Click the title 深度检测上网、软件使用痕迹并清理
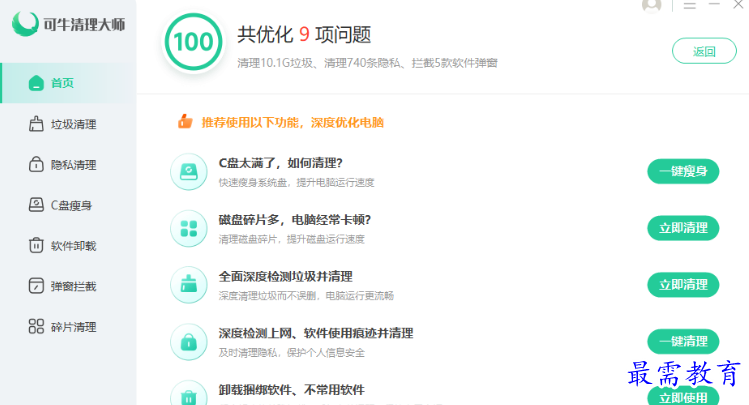This screenshot has height=405, width=749. (x=316, y=333)
